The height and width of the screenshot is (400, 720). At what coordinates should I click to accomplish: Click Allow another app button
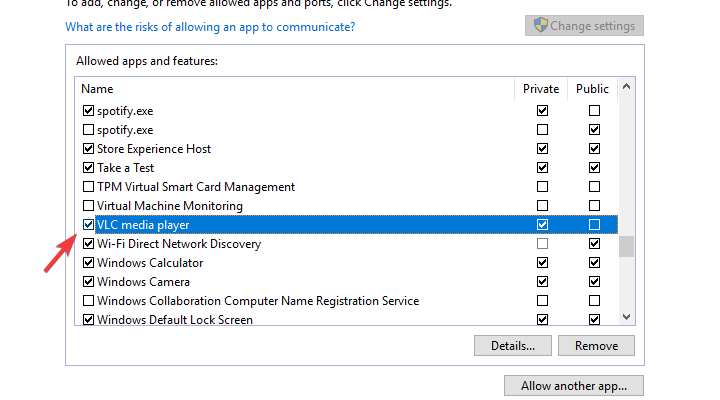[574, 386]
